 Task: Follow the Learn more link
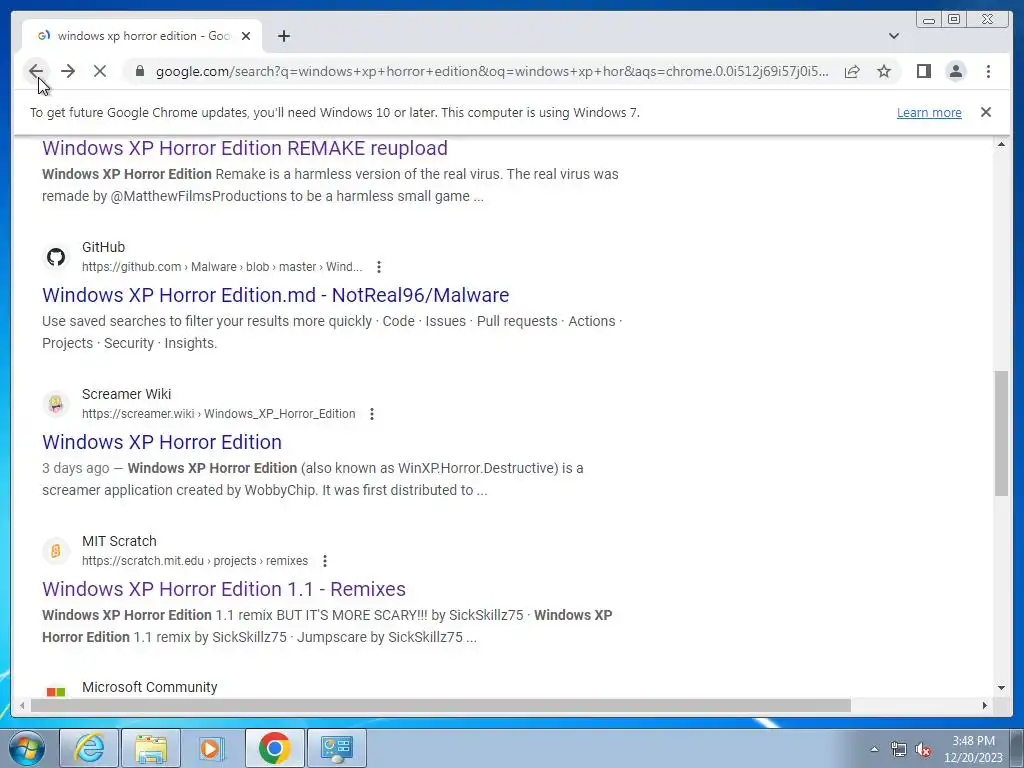click(x=929, y=112)
